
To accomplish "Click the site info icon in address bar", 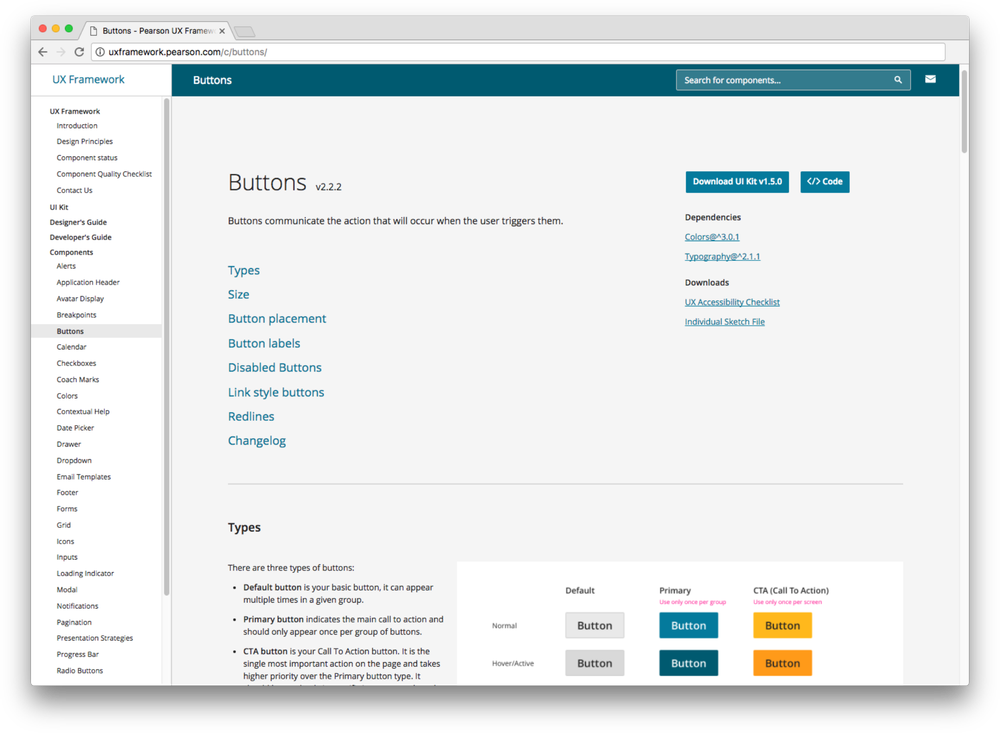I will 100,52.
